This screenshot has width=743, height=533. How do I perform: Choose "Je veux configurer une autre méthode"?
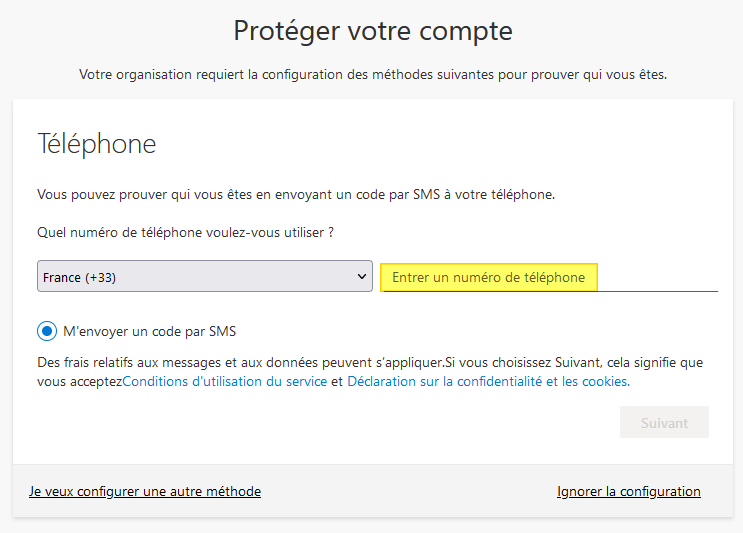(x=145, y=491)
